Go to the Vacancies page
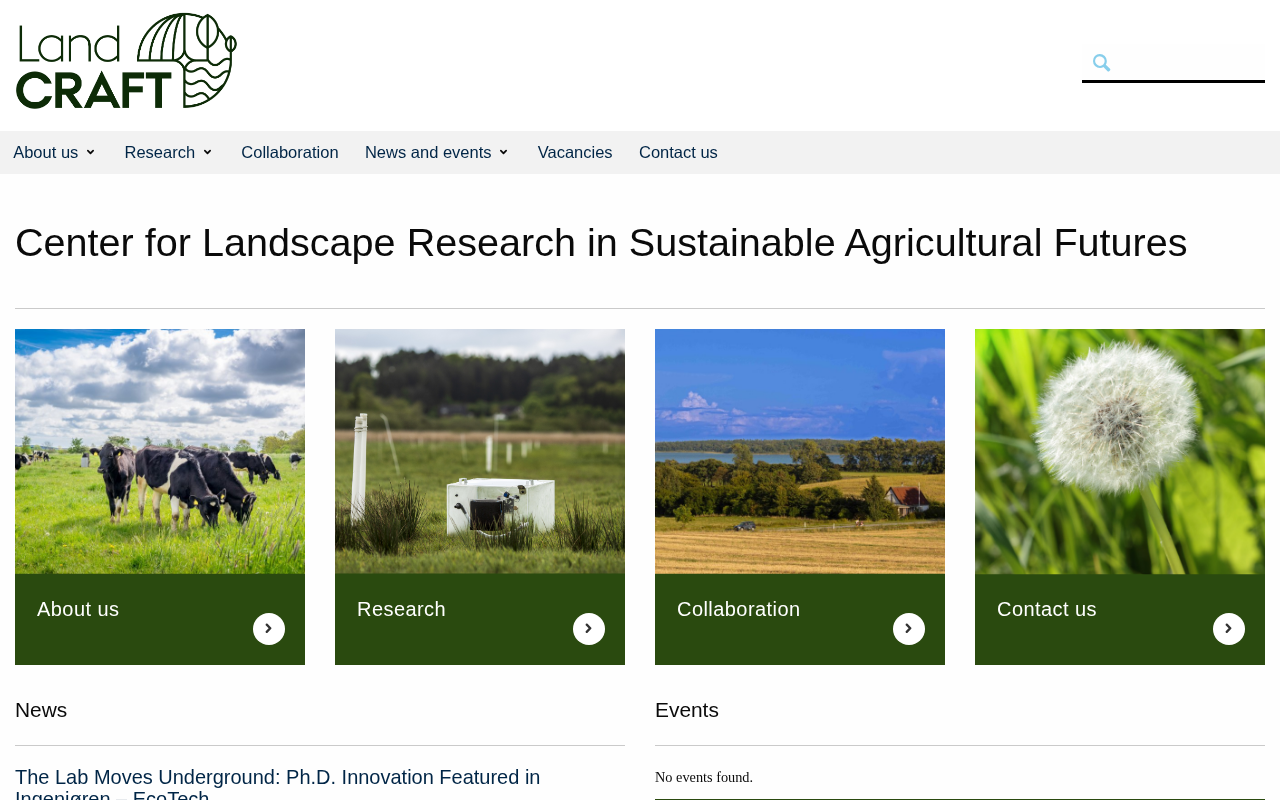 tap(575, 152)
